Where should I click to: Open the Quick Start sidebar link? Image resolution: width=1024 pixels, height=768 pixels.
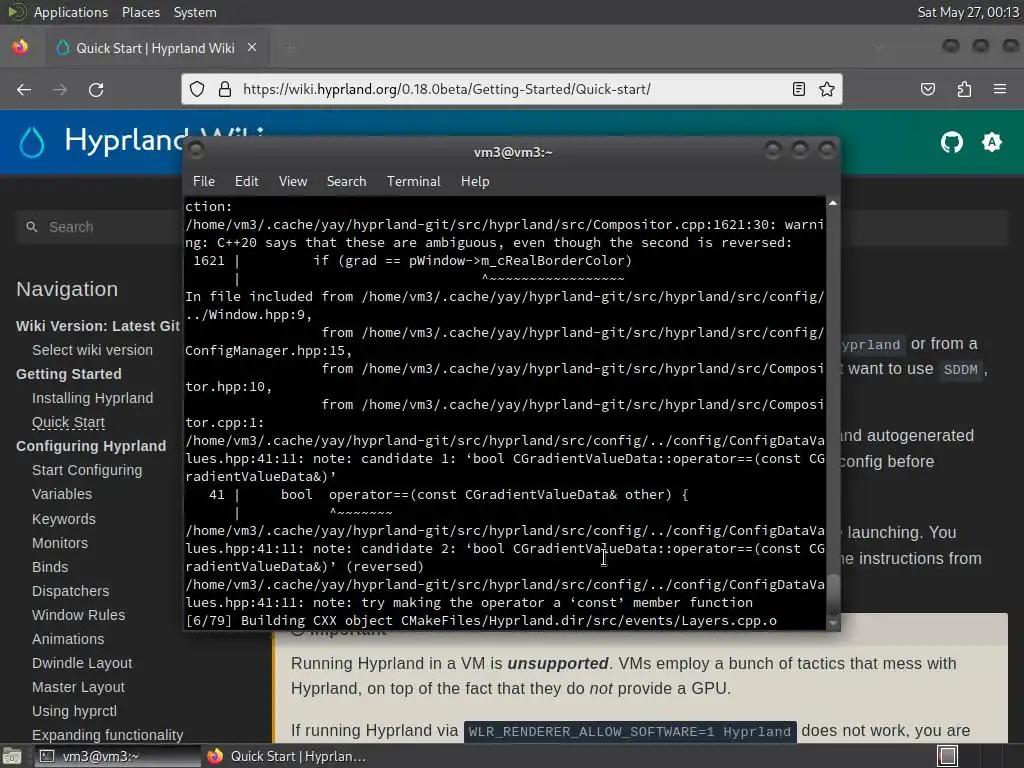pyautogui.click(x=69, y=422)
